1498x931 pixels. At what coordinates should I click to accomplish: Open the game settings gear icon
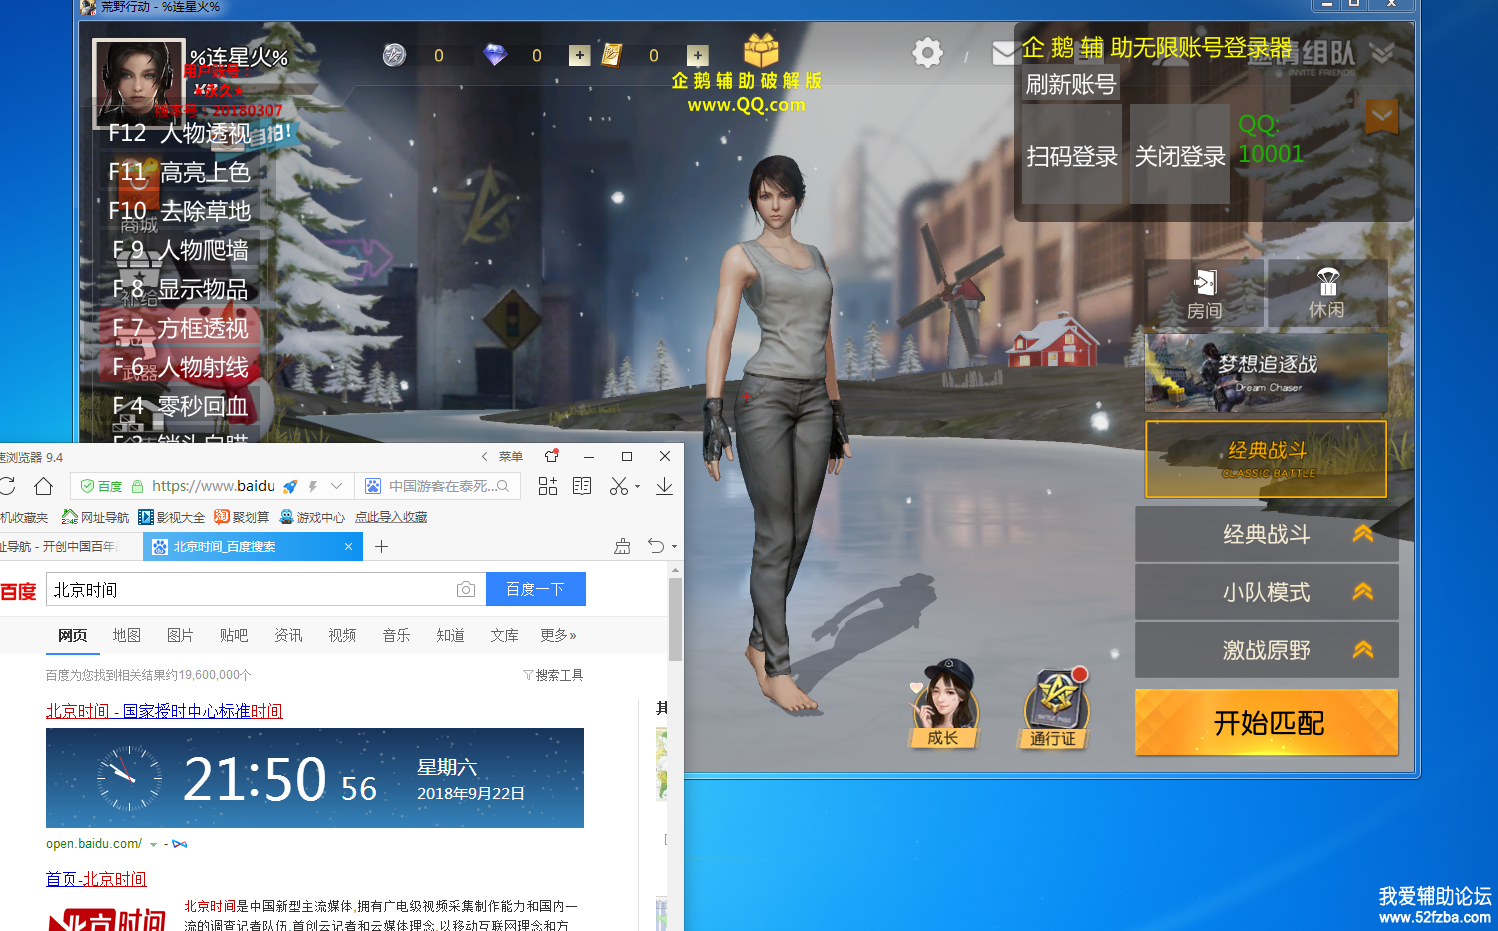(927, 53)
